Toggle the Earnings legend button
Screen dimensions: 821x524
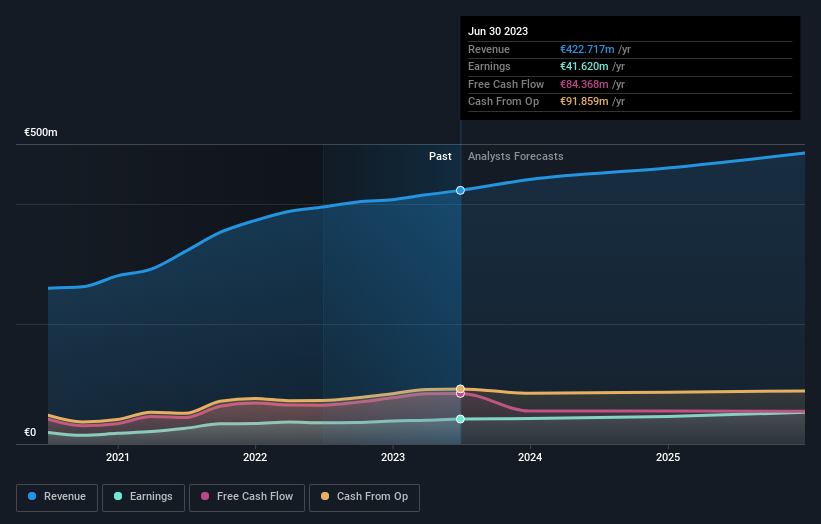(x=143, y=497)
